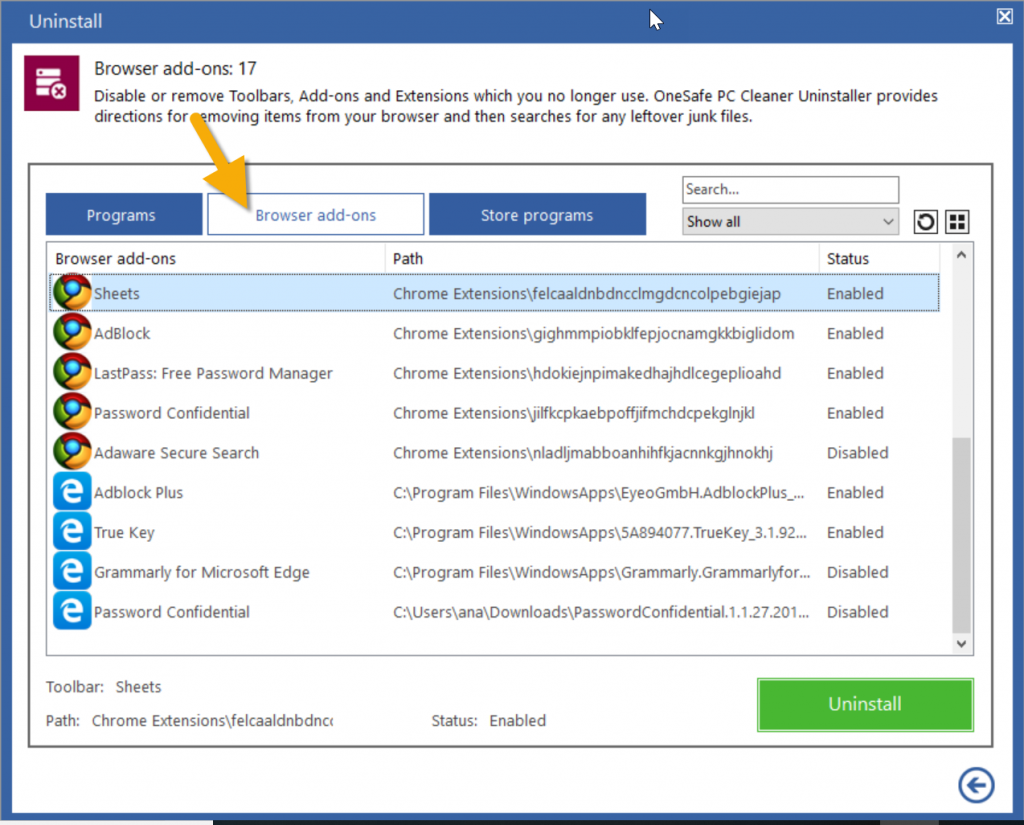This screenshot has height=825, width=1024.
Task: Expand the Status column sort options
Action: (847, 258)
